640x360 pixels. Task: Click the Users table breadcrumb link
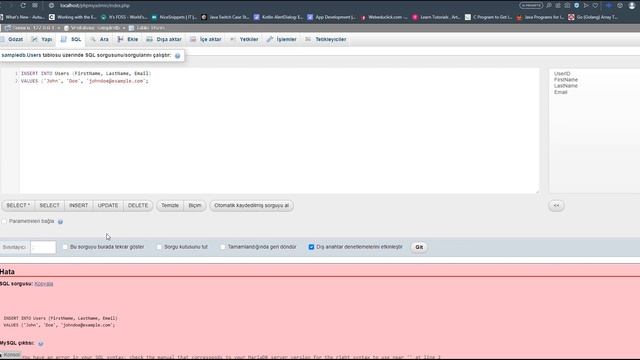147,28
